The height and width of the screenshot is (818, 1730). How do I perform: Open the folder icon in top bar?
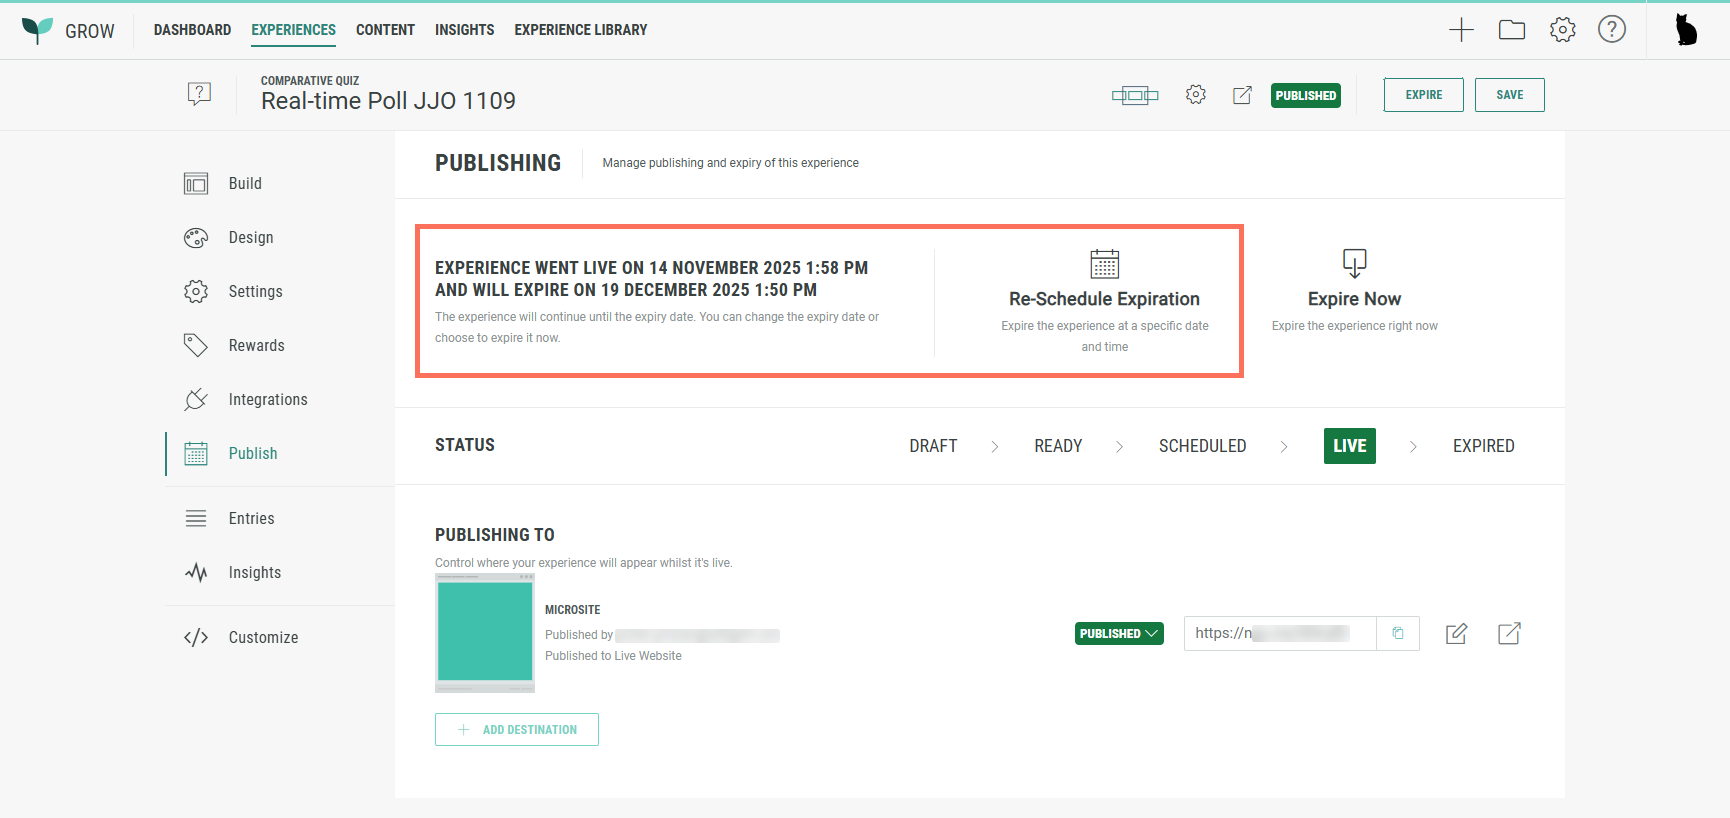(x=1511, y=30)
